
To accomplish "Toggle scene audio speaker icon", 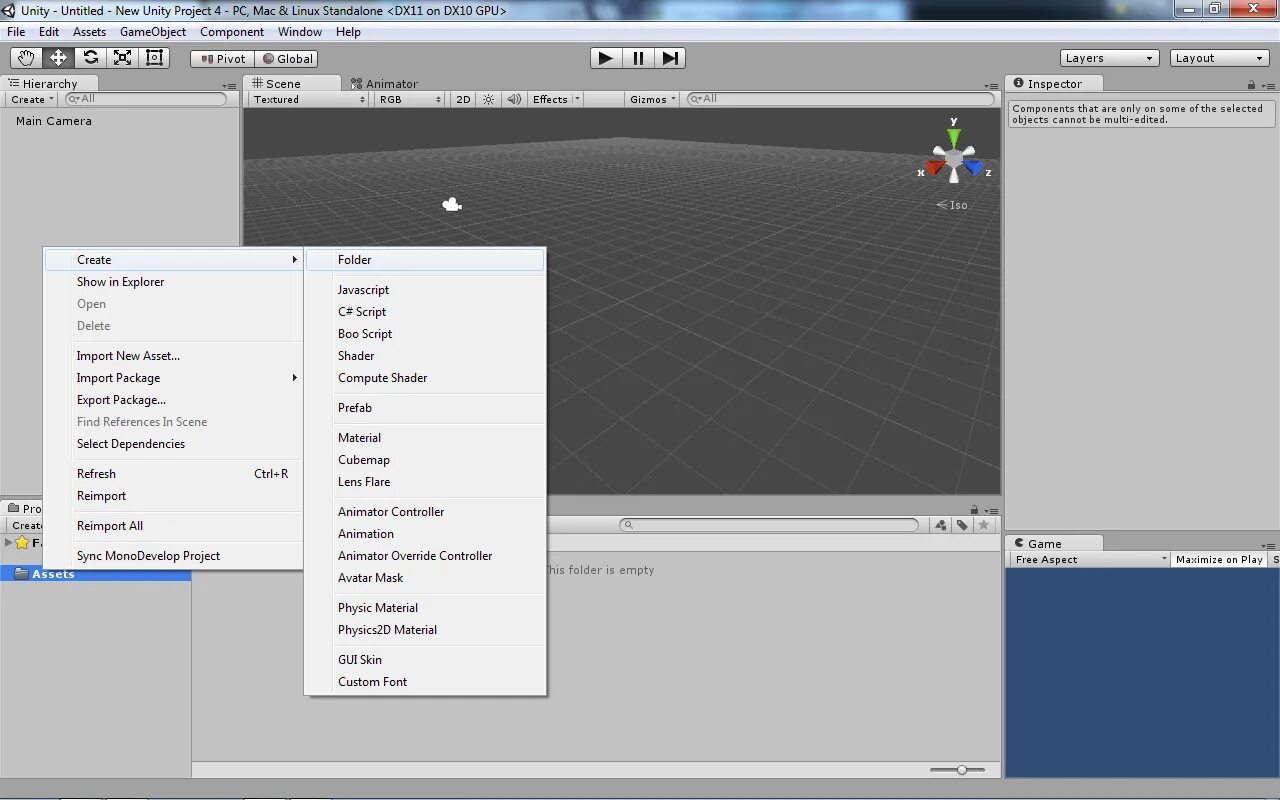I will coord(514,99).
